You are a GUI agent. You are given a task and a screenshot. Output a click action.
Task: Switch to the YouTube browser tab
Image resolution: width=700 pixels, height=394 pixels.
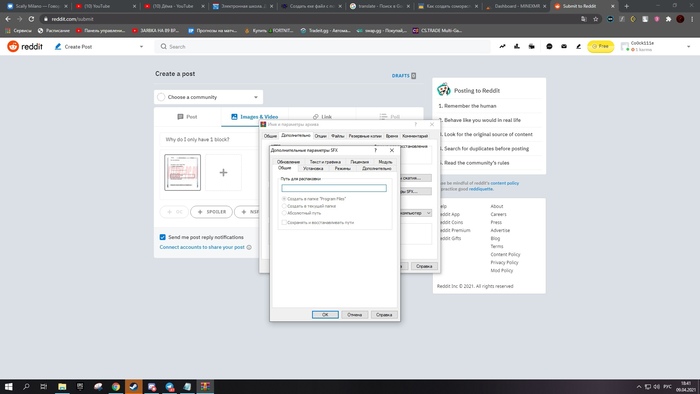tap(105, 6)
